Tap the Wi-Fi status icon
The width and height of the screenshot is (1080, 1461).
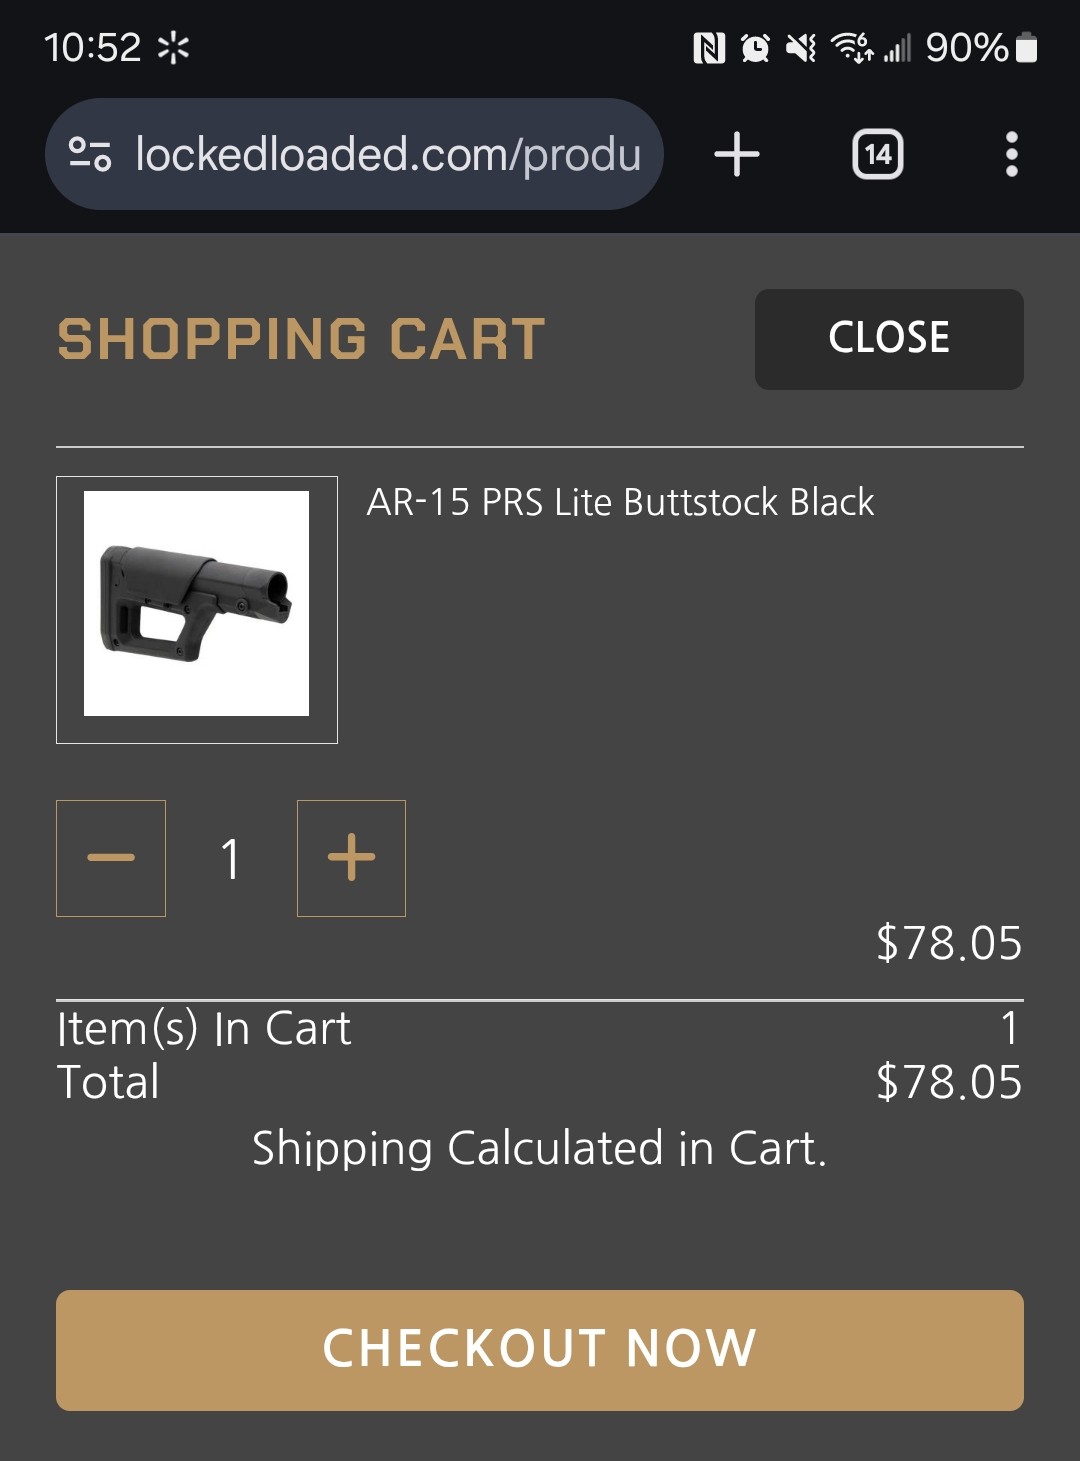[x=851, y=48]
